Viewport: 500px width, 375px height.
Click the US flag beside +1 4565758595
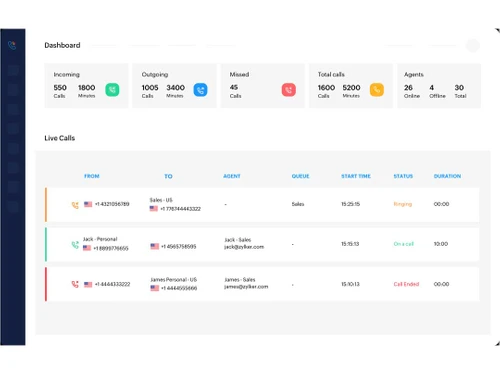[x=155, y=246]
